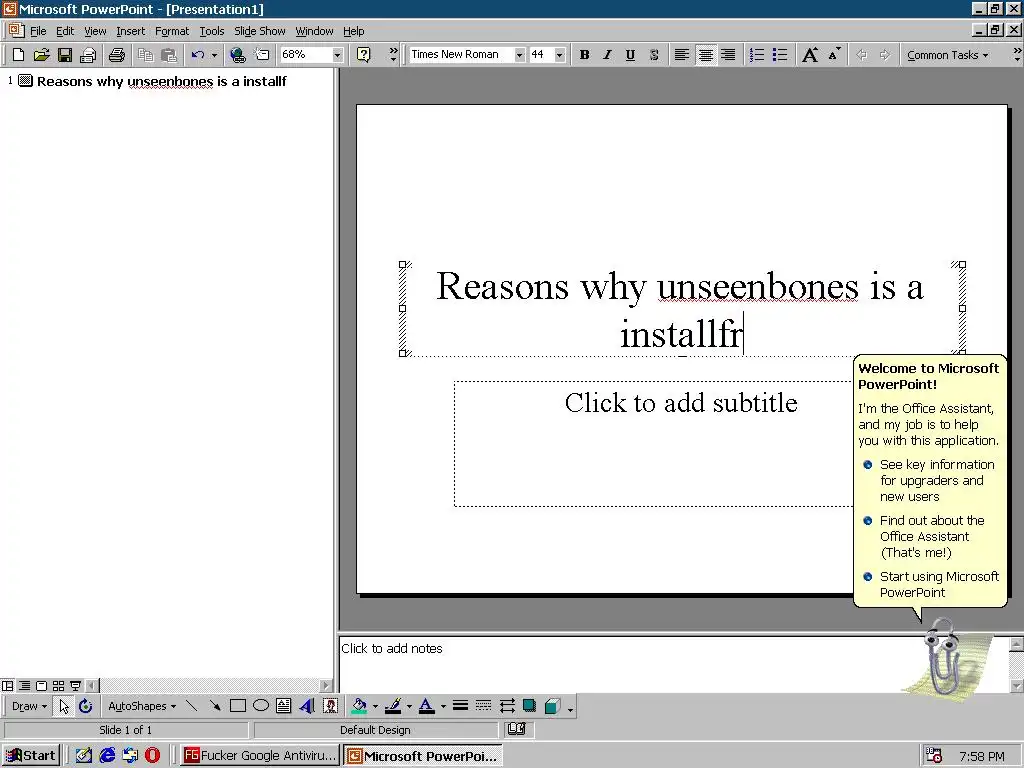Create a new presentation with New icon

[x=18, y=55]
